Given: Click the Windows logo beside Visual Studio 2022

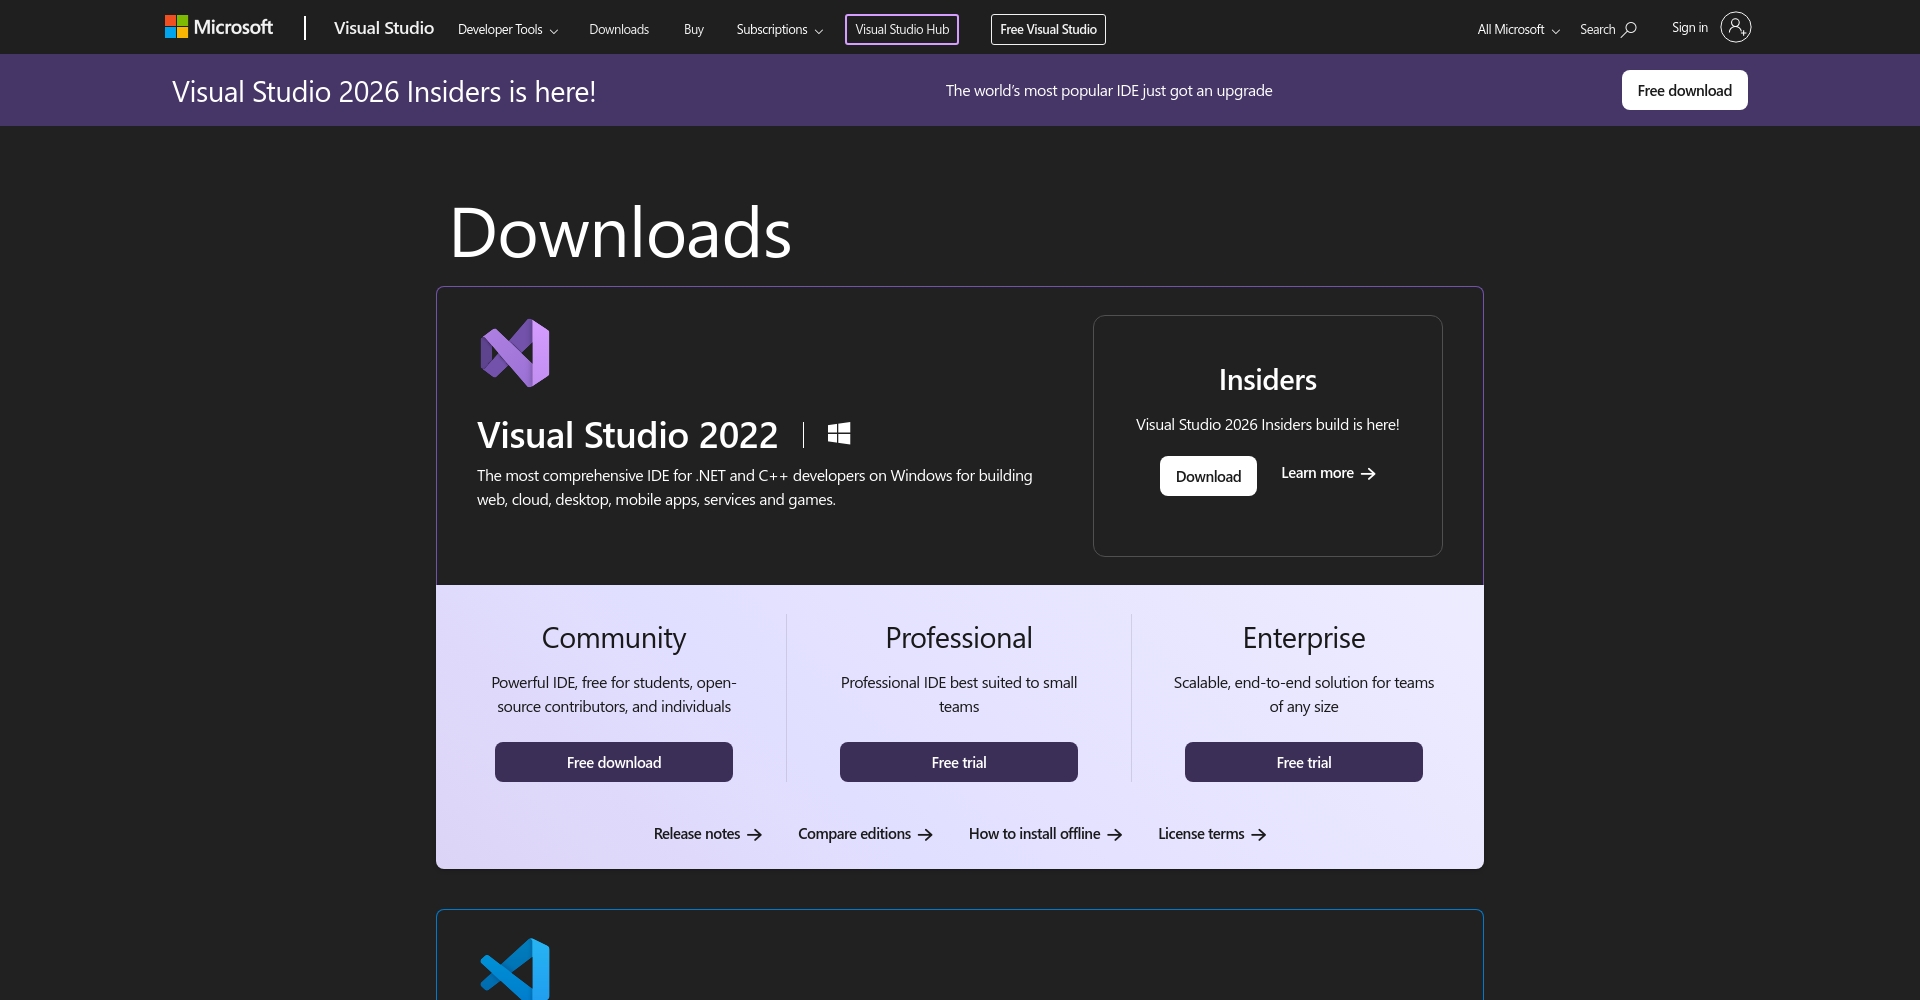Looking at the screenshot, I should (x=838, y=433).
